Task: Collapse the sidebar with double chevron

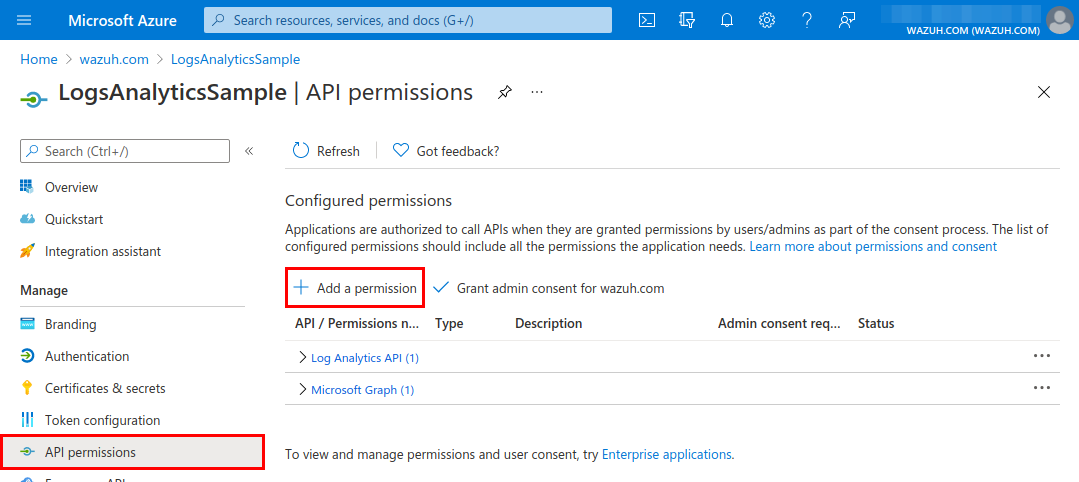Action: coord(249,151)
